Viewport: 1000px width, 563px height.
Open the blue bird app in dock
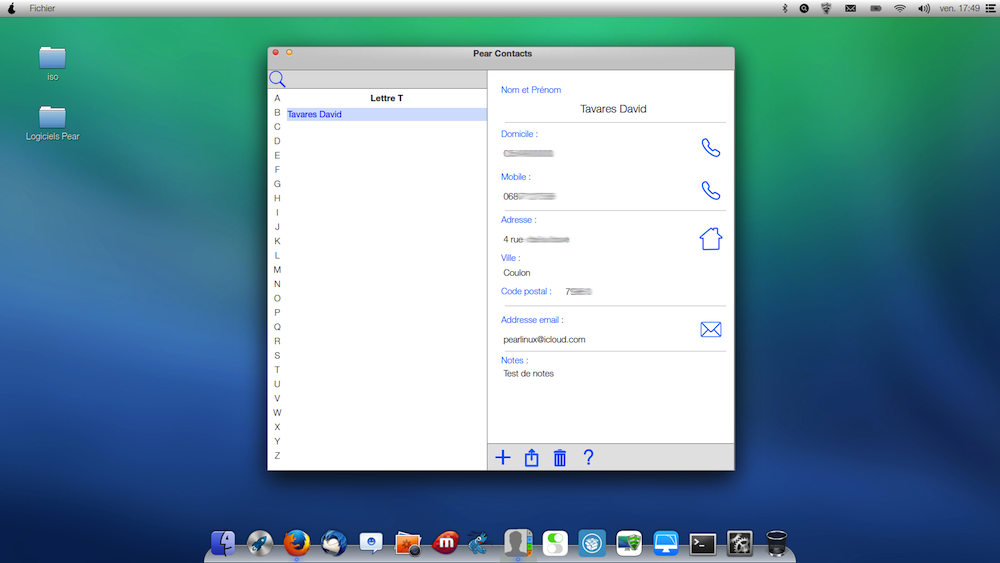[479, 543]
